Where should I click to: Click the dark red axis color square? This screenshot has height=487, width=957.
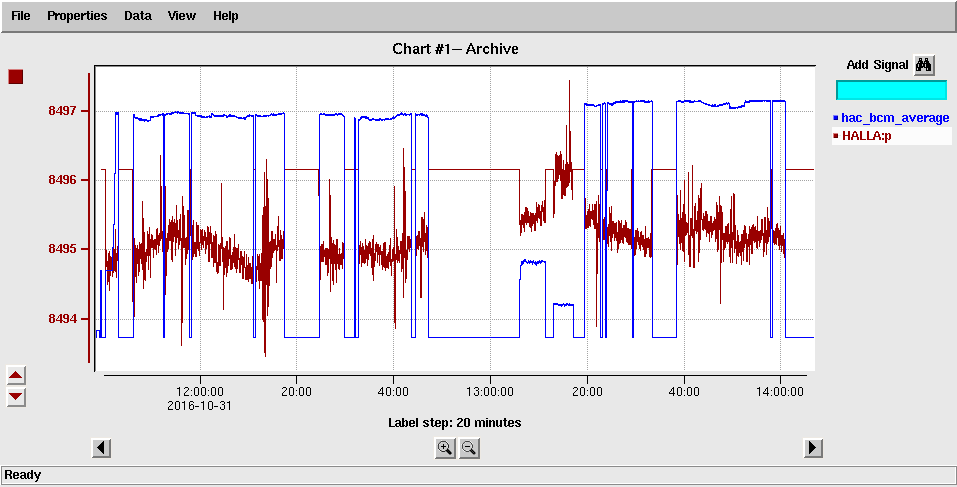15,77
